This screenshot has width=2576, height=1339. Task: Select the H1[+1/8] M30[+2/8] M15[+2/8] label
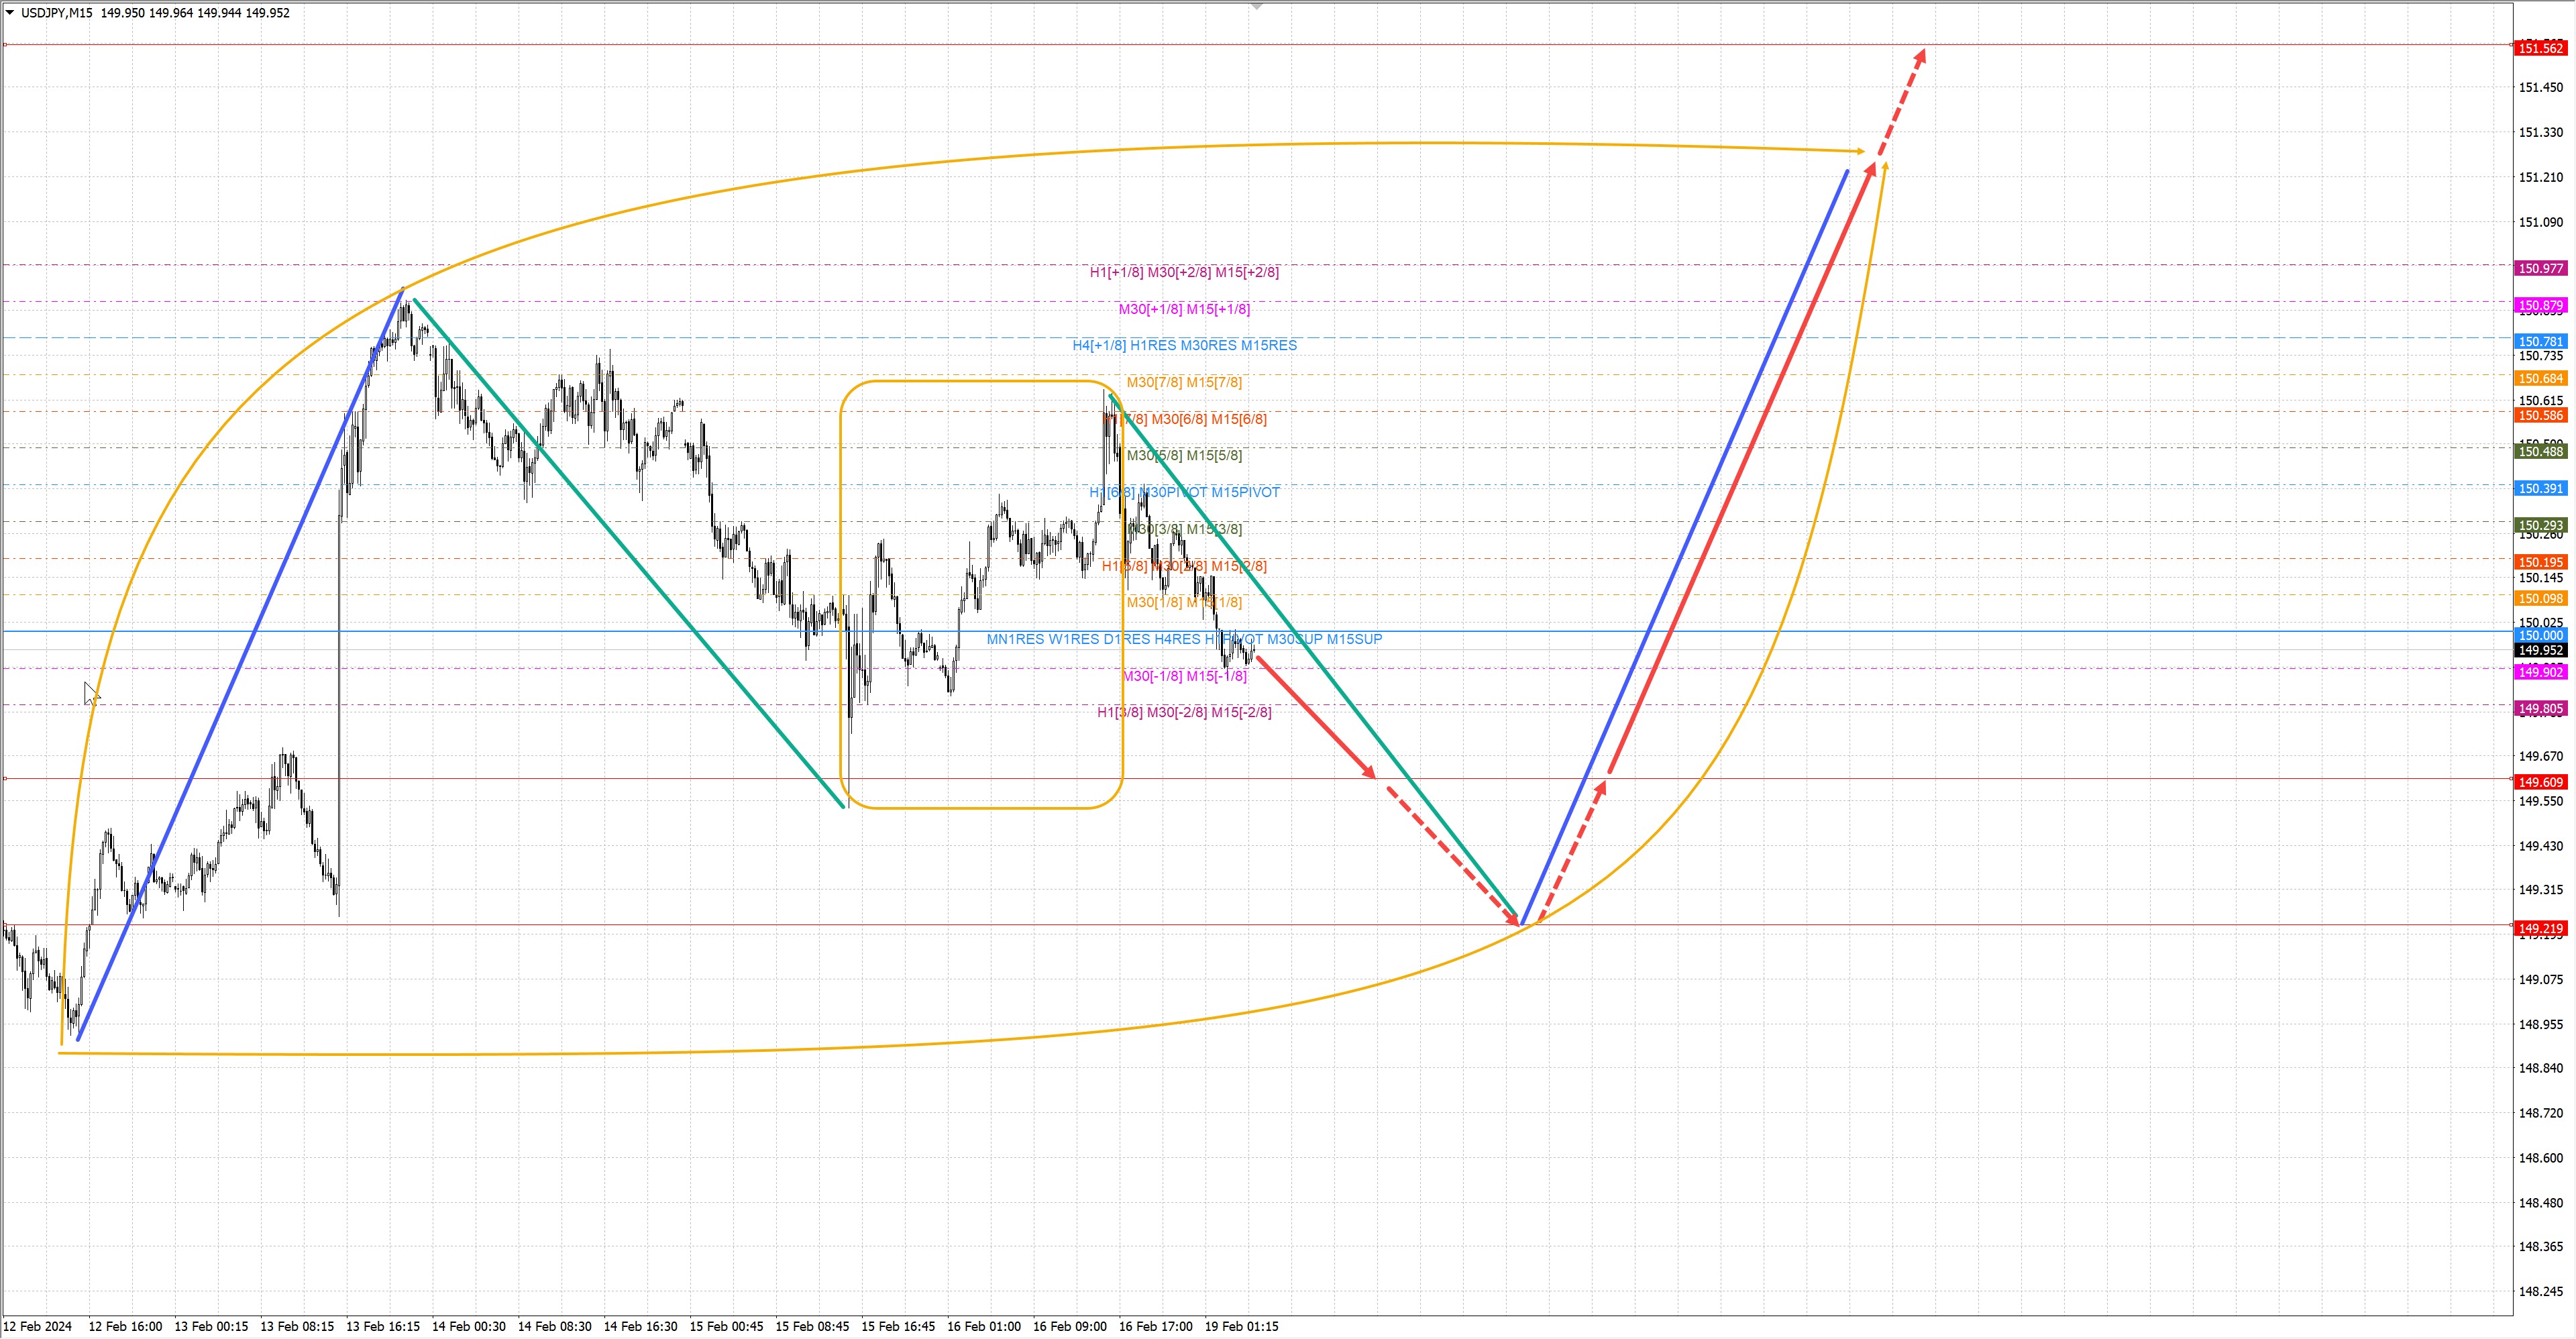[x=1184, y=272]
